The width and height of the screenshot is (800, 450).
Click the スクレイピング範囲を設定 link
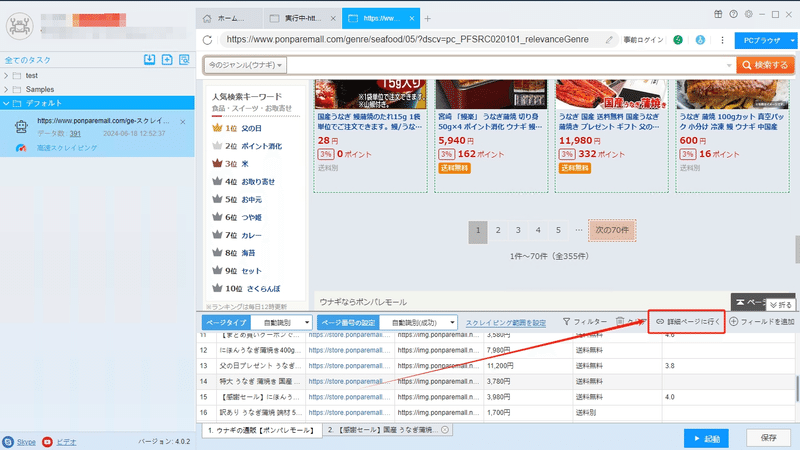pyautogui.click(x=506, y=323)
